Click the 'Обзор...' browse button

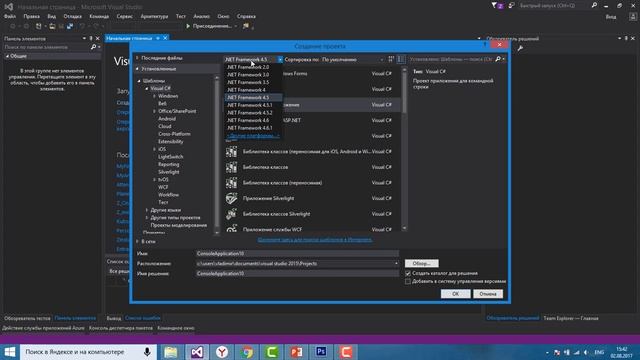pos(422,263)
